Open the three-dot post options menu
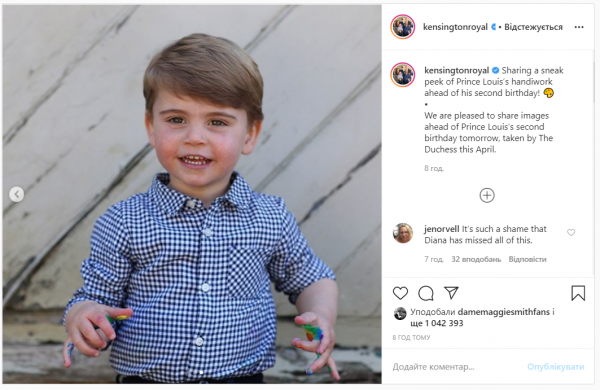 click(x=579, y=27)
